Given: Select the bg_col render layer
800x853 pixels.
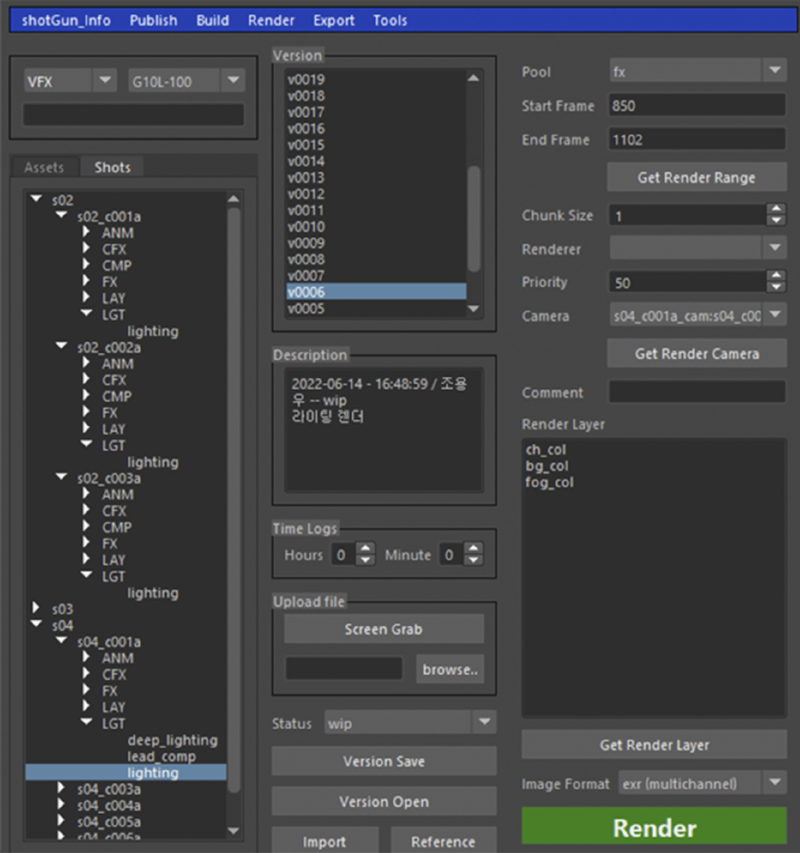Looking at the screenshot, I should (547, 466).
